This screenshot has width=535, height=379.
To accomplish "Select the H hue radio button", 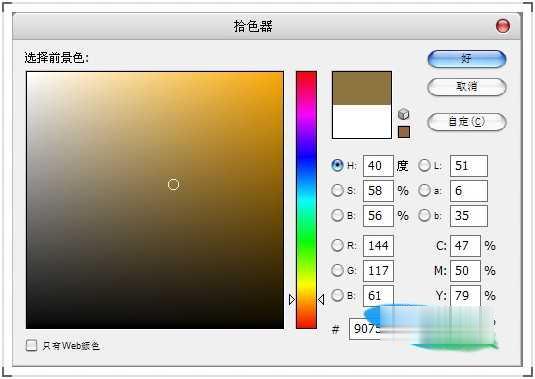I will [x=337, y=165].
